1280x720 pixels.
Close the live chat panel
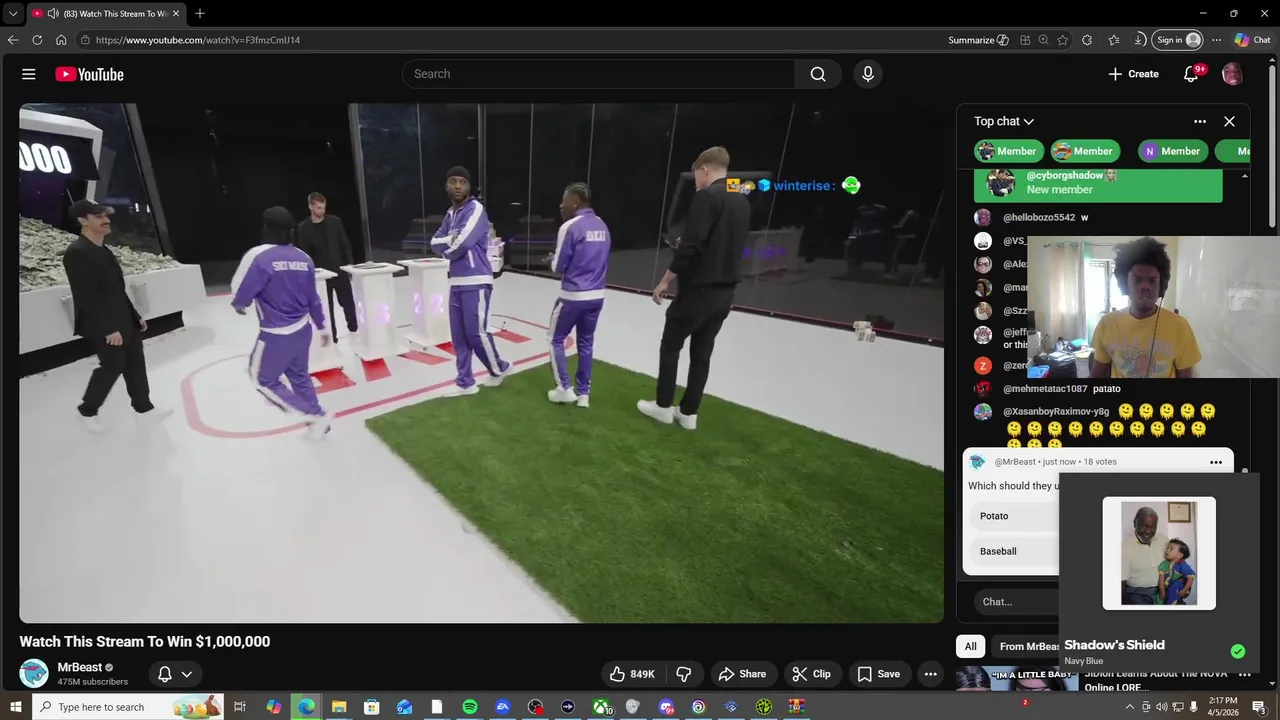coord(1229,121)
